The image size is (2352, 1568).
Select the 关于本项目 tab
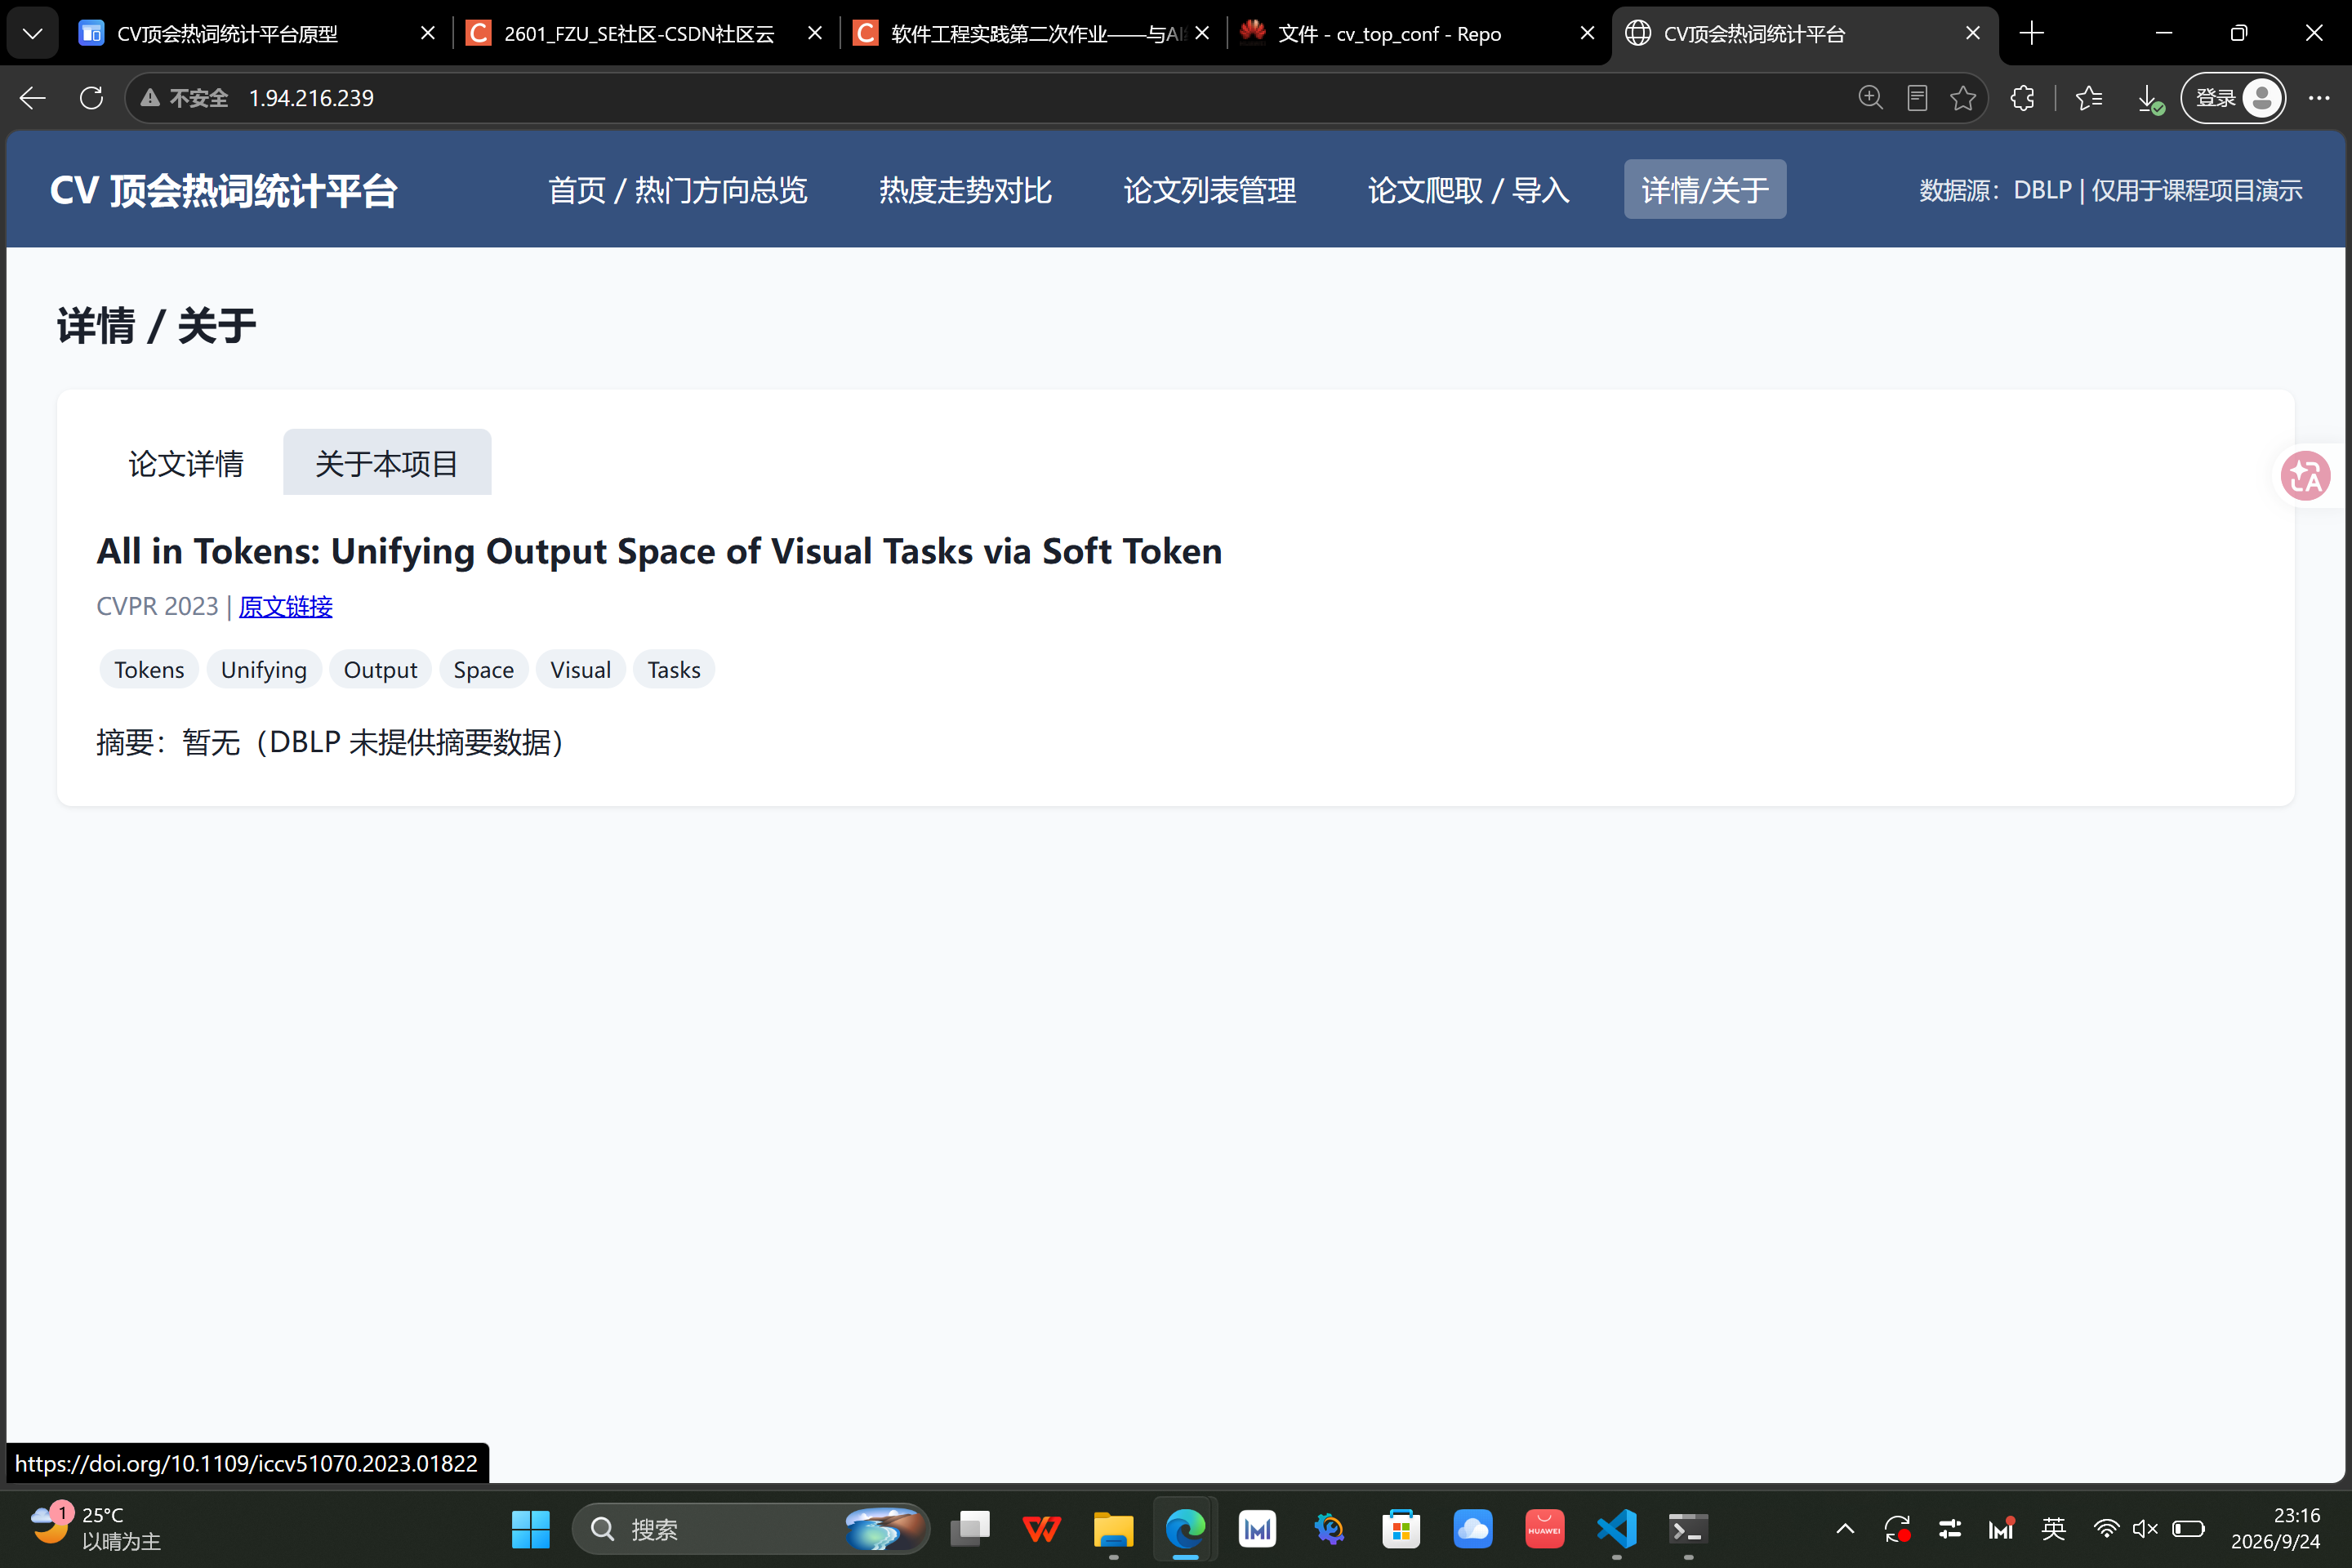point(387,463)
